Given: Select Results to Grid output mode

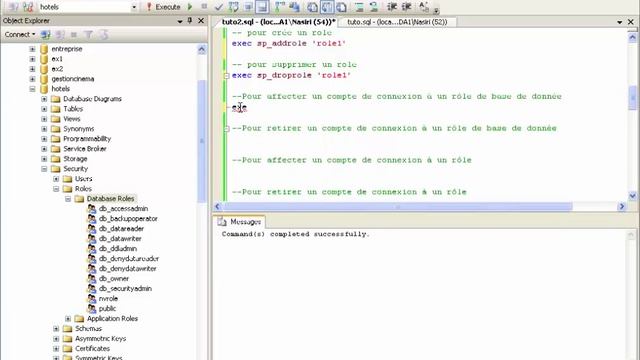Looking at the screenshot, I should [x=327, y=7].
